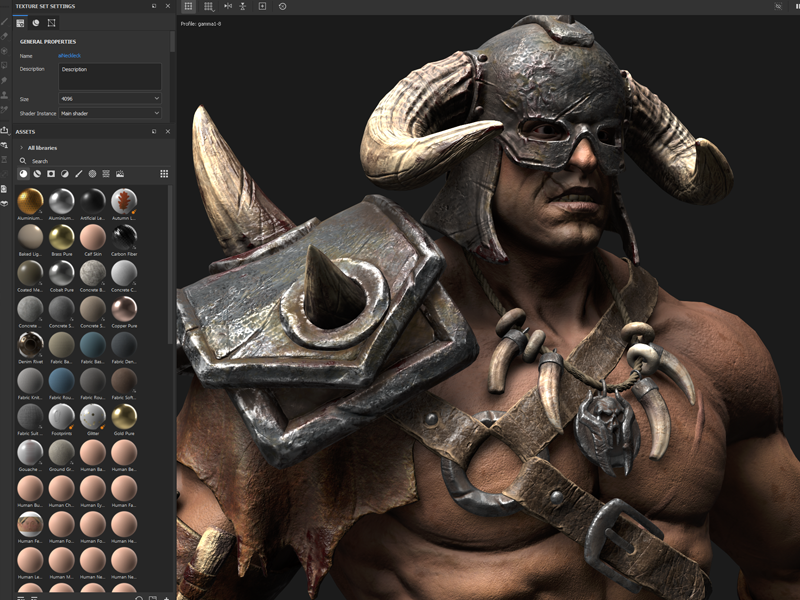Undock the Texture Set Settings panel

(154, 6)
